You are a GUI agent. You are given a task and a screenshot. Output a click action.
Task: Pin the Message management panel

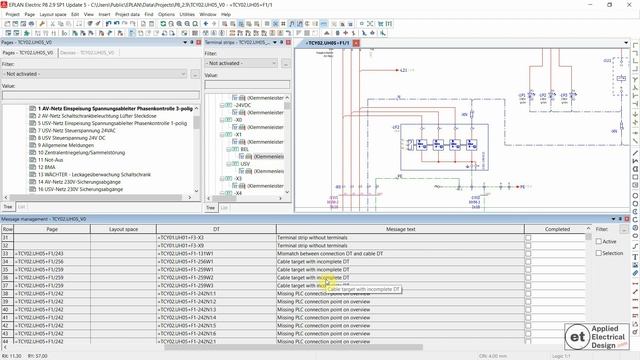coord(620,219)
